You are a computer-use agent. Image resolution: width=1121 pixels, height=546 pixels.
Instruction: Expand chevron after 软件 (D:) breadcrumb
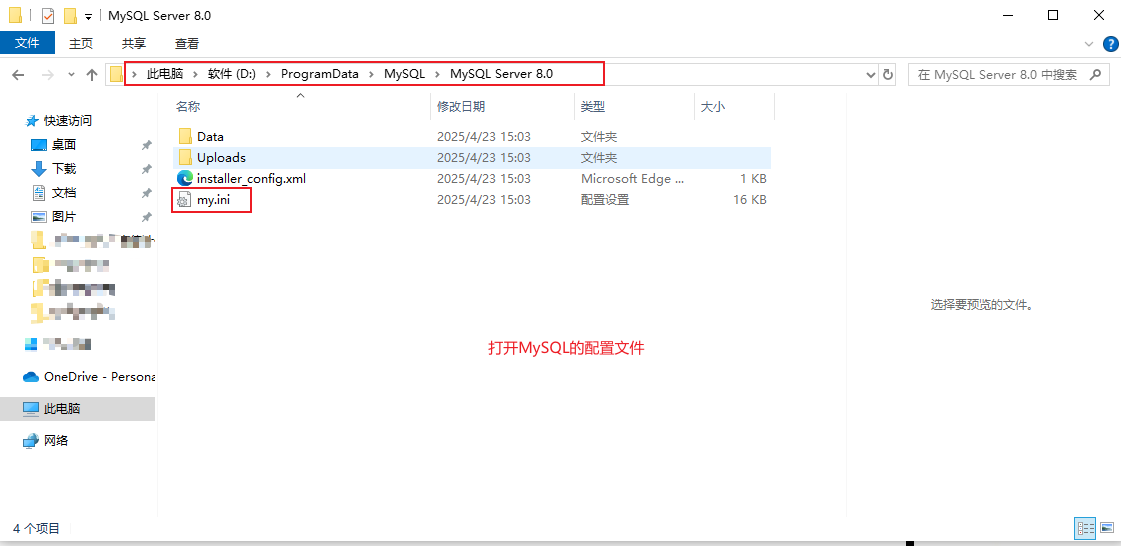268,74
